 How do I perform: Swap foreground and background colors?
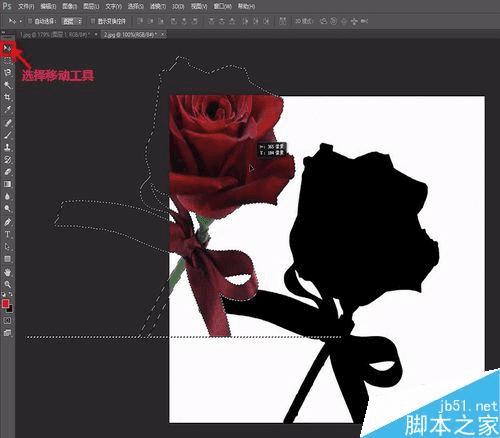[x=10, y=295]
